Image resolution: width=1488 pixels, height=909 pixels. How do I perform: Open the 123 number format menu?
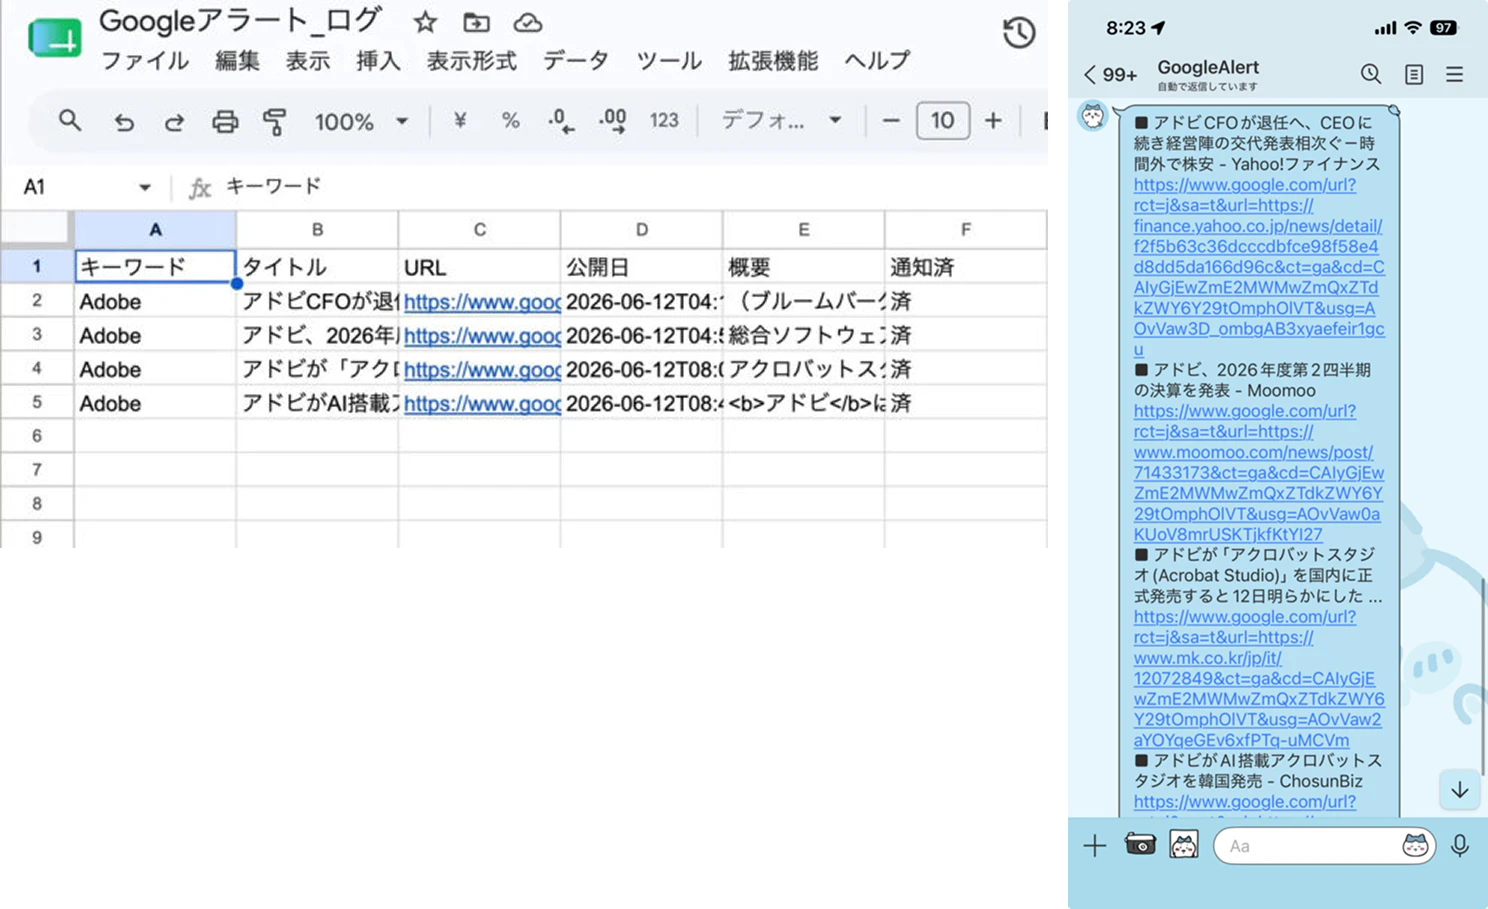pyautogui.click(x=664, y=121)
